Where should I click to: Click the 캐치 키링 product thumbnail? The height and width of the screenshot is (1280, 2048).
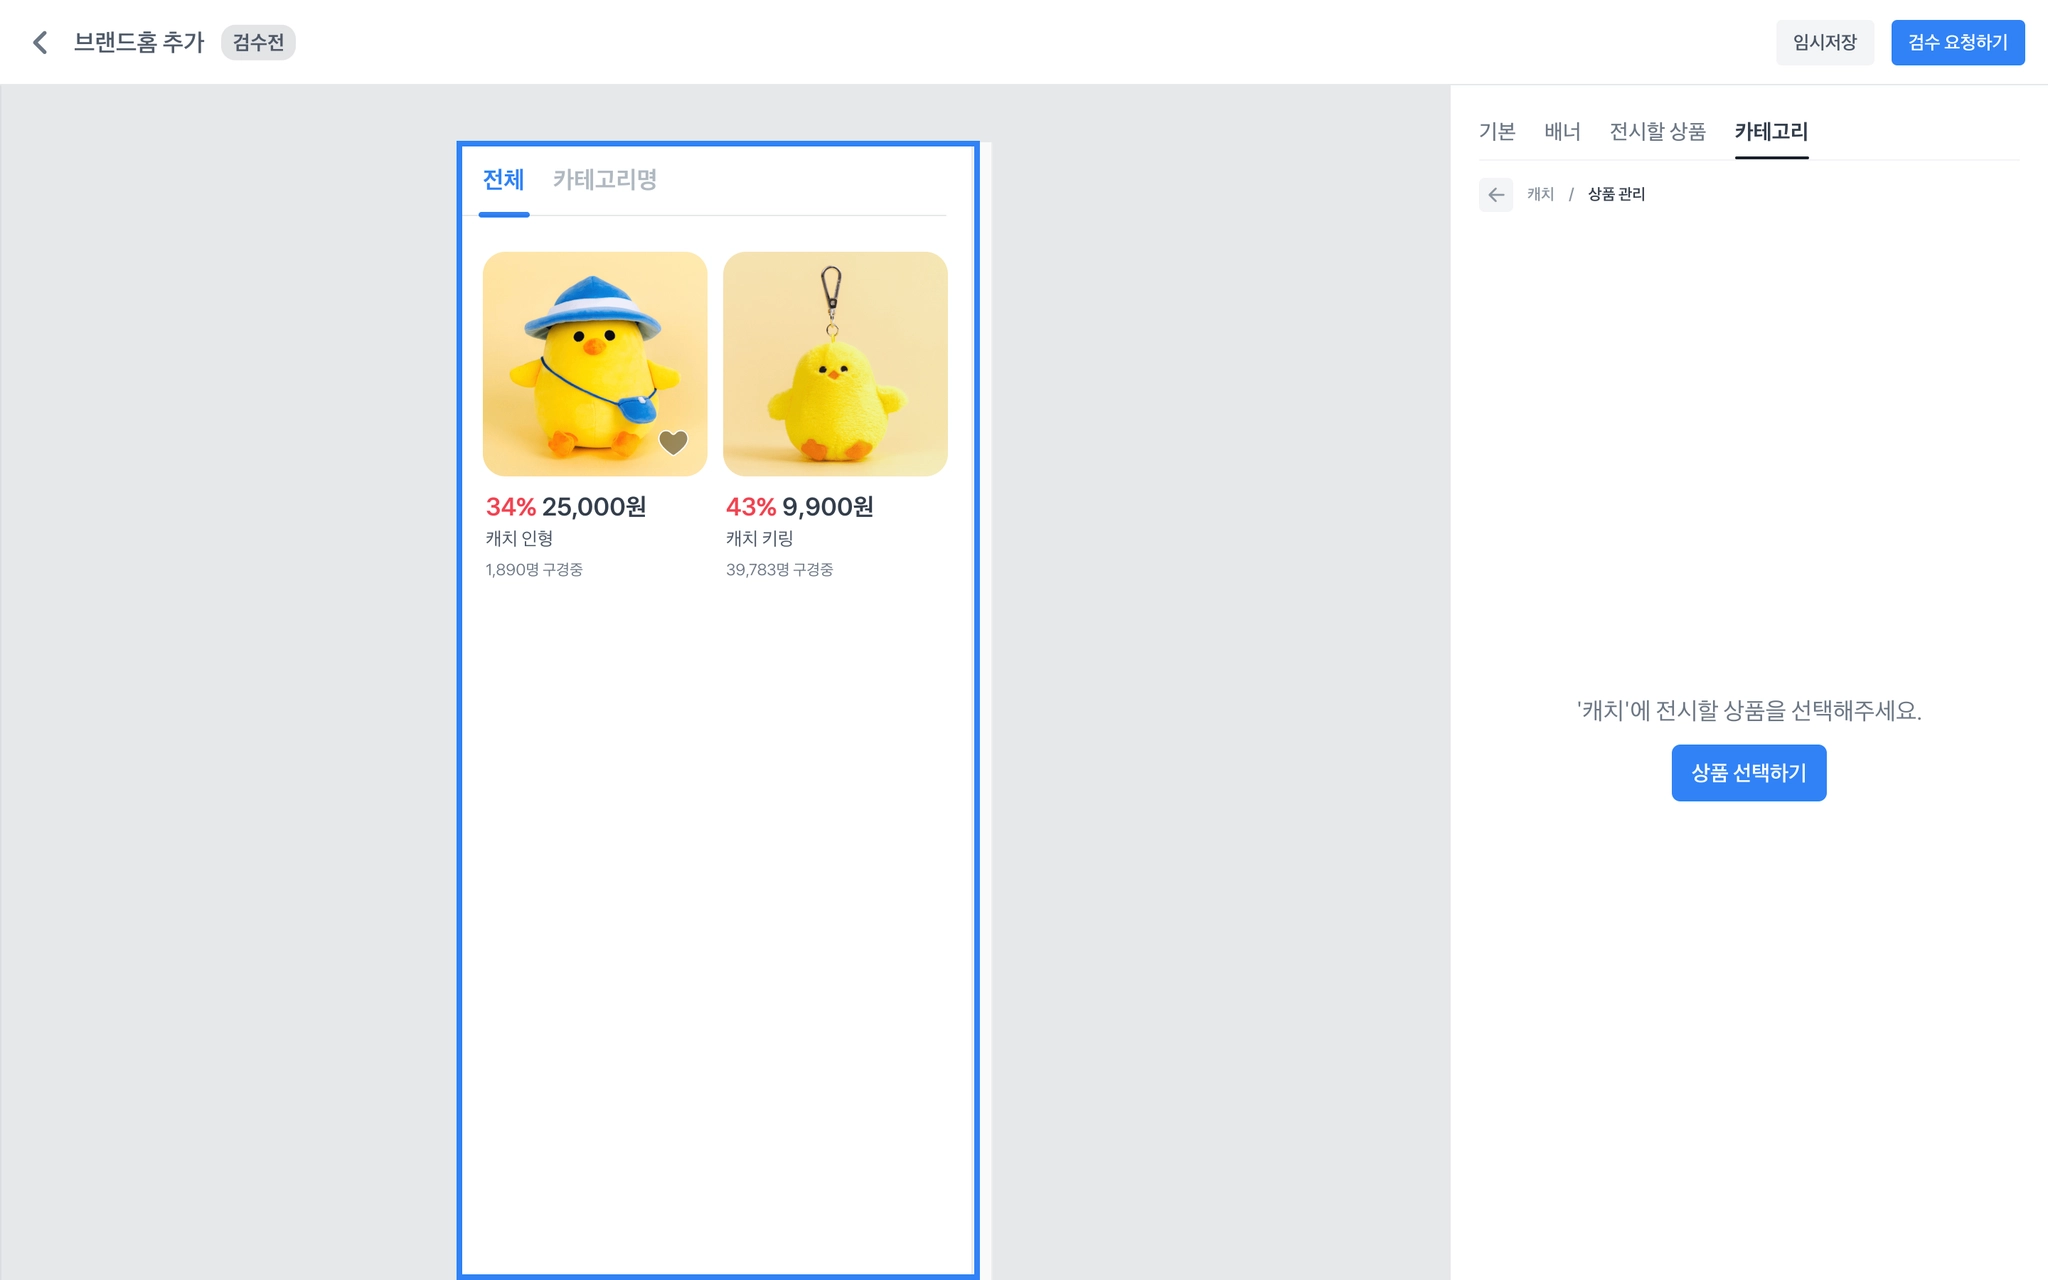click(835, 363)
